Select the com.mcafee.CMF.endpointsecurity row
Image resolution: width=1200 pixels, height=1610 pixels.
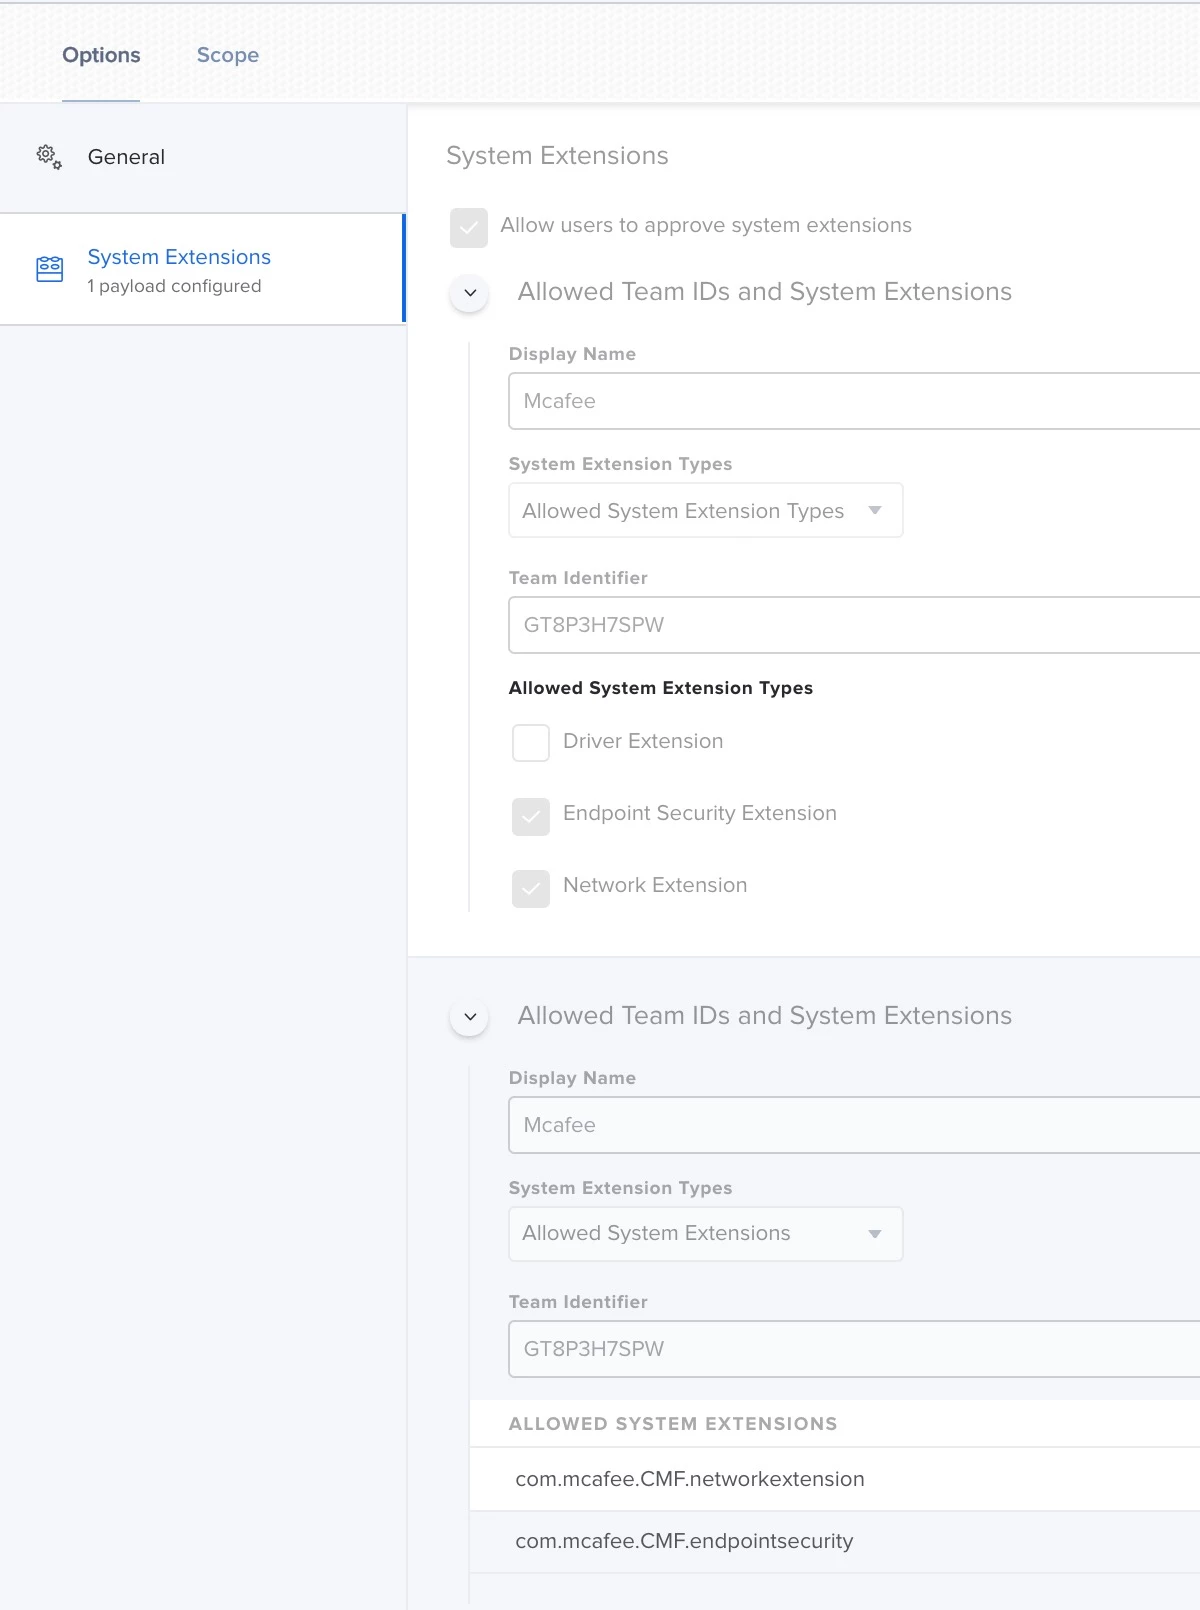835,1541
